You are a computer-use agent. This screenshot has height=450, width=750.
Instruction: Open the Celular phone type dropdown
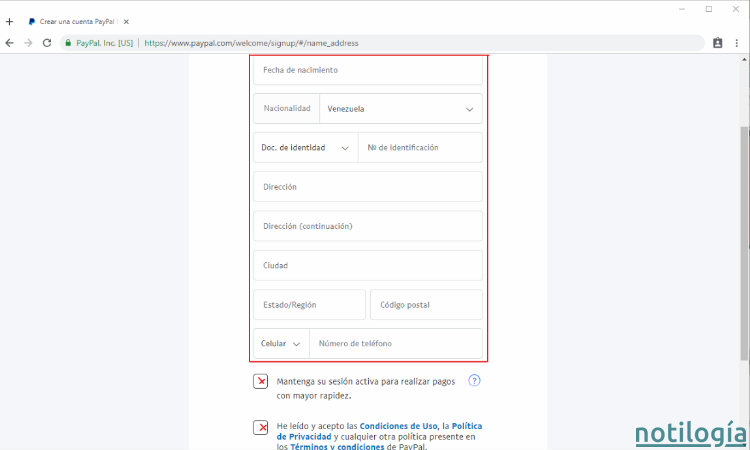click(x=281, y=343)
